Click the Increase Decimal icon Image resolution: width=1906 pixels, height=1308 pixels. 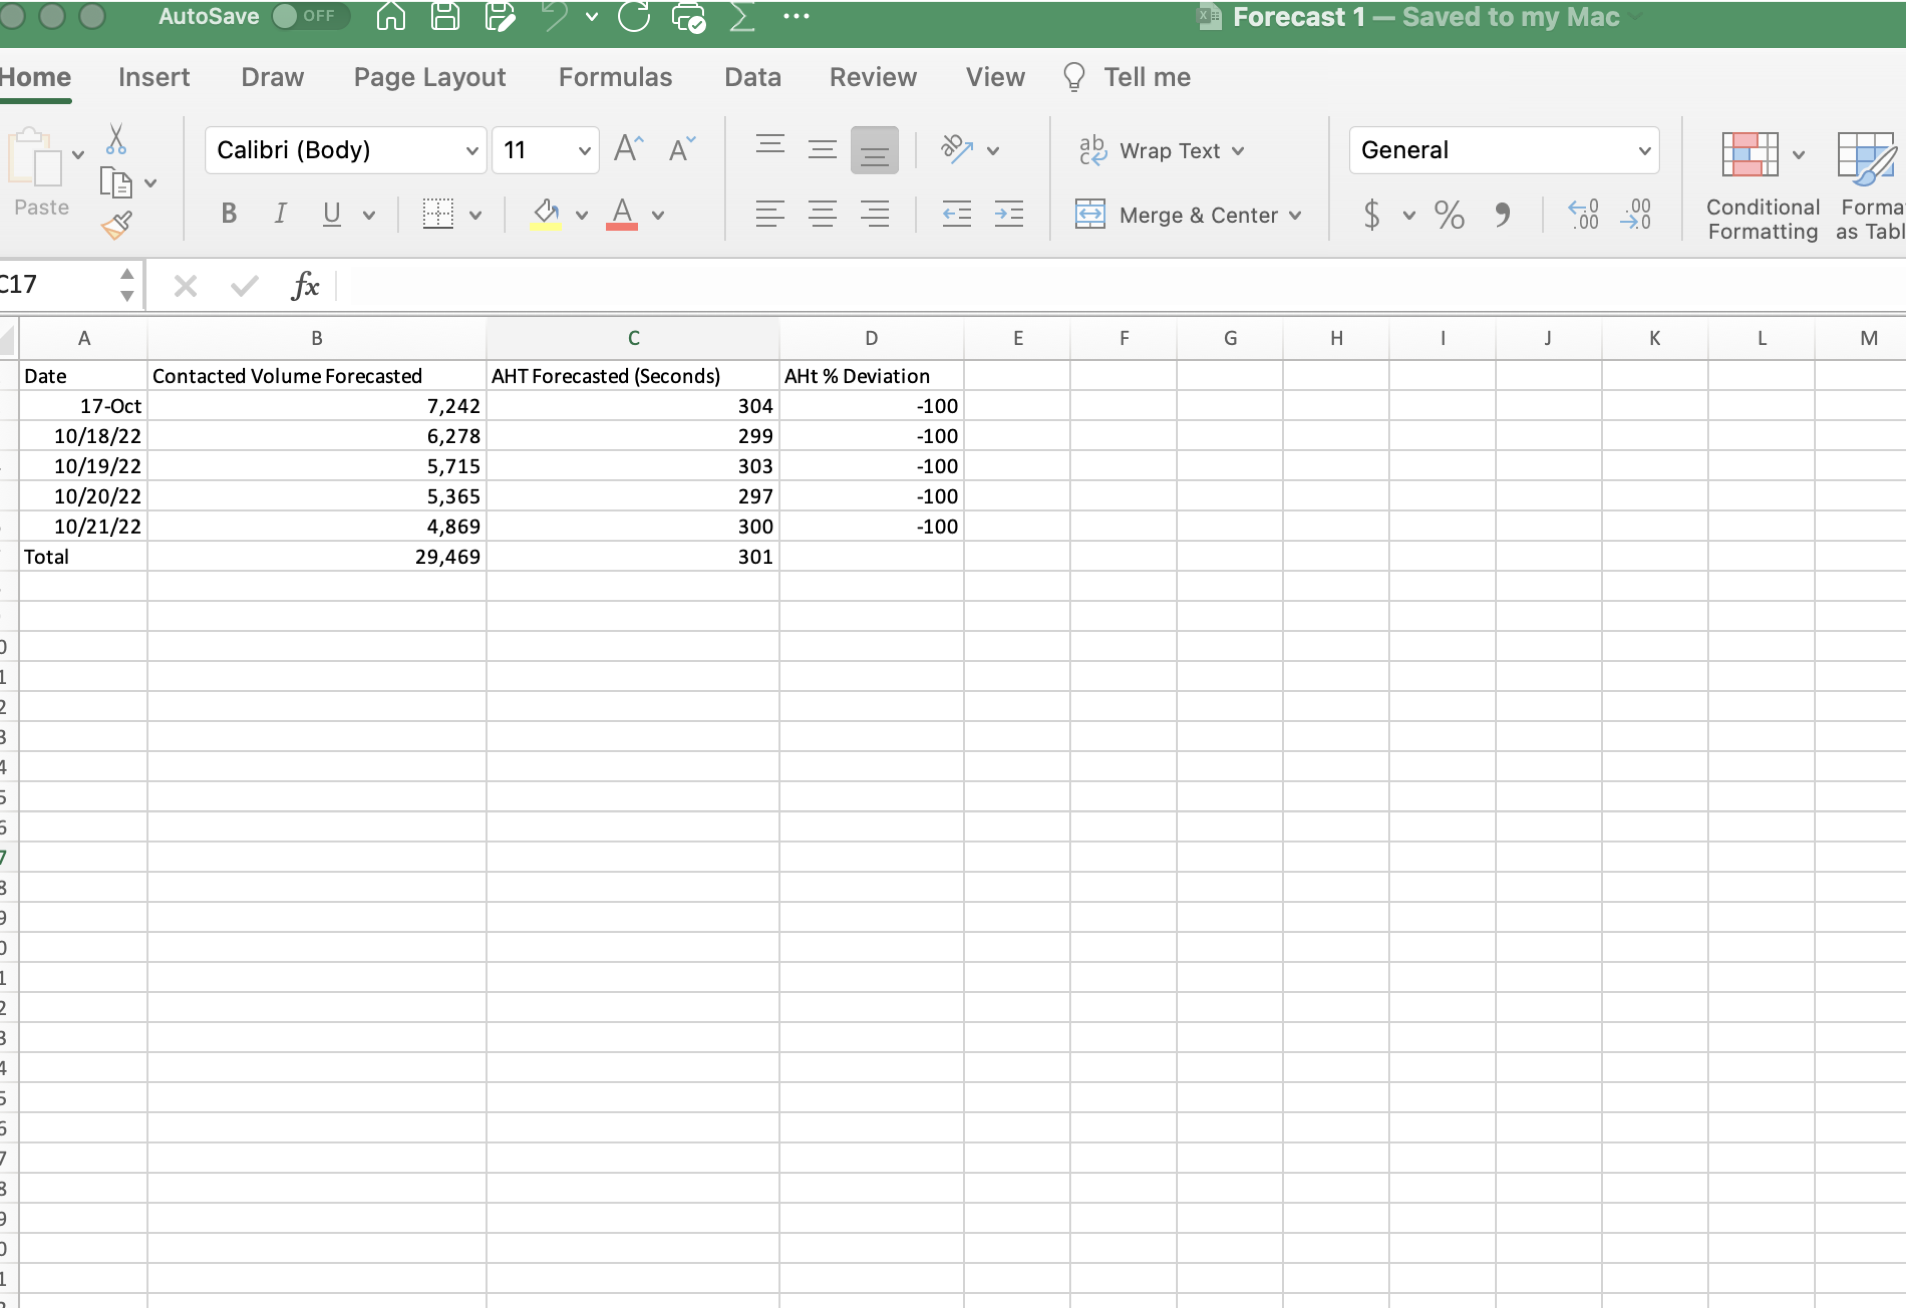pyautogui.click(x=1585, y=214)
